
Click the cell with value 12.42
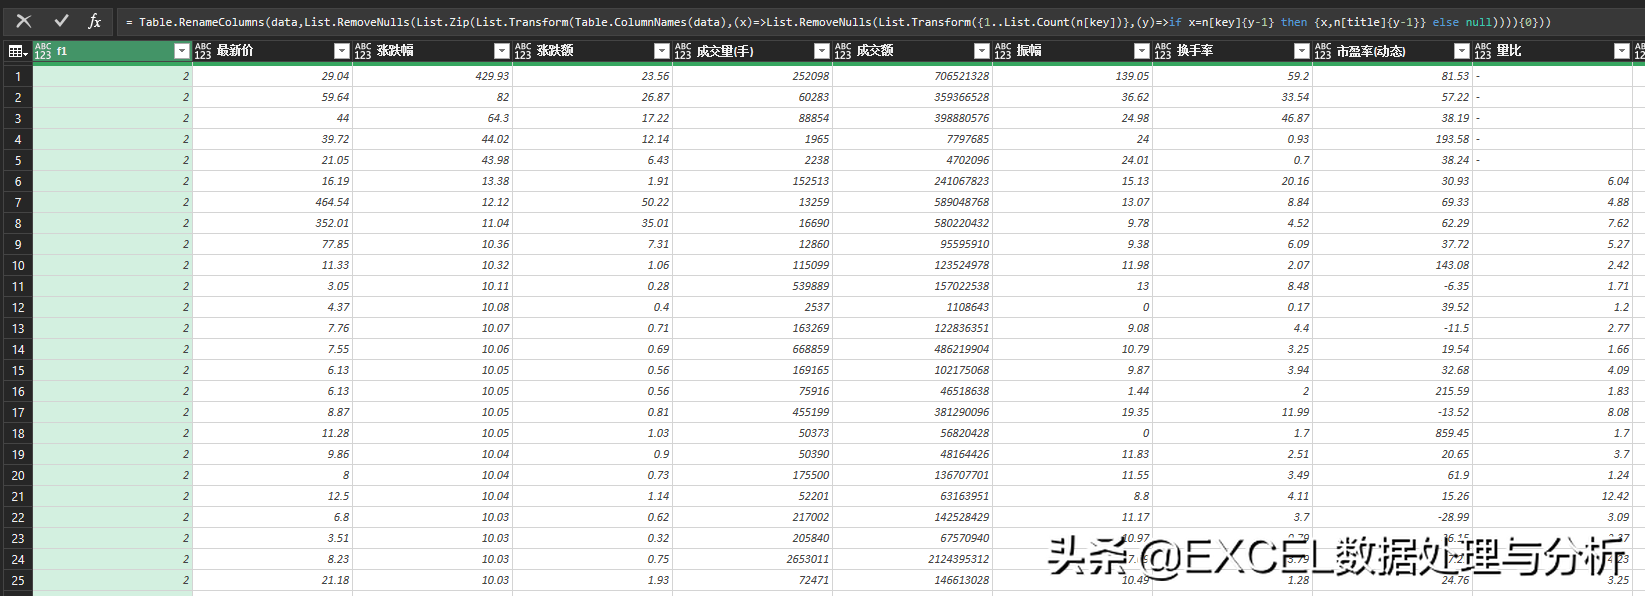pyautogui.click(x=1552, y=496)
